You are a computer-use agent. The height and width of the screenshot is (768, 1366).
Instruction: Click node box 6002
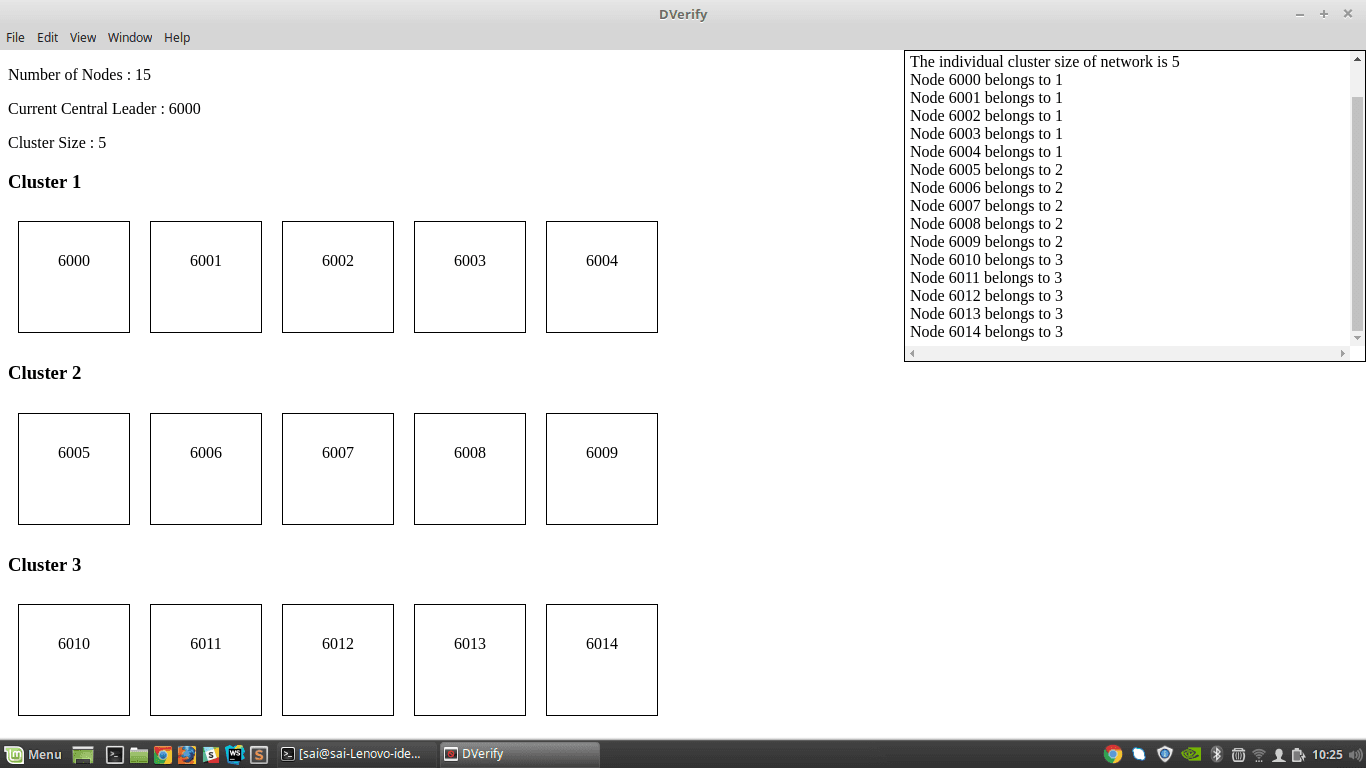(x=338, y=277)
